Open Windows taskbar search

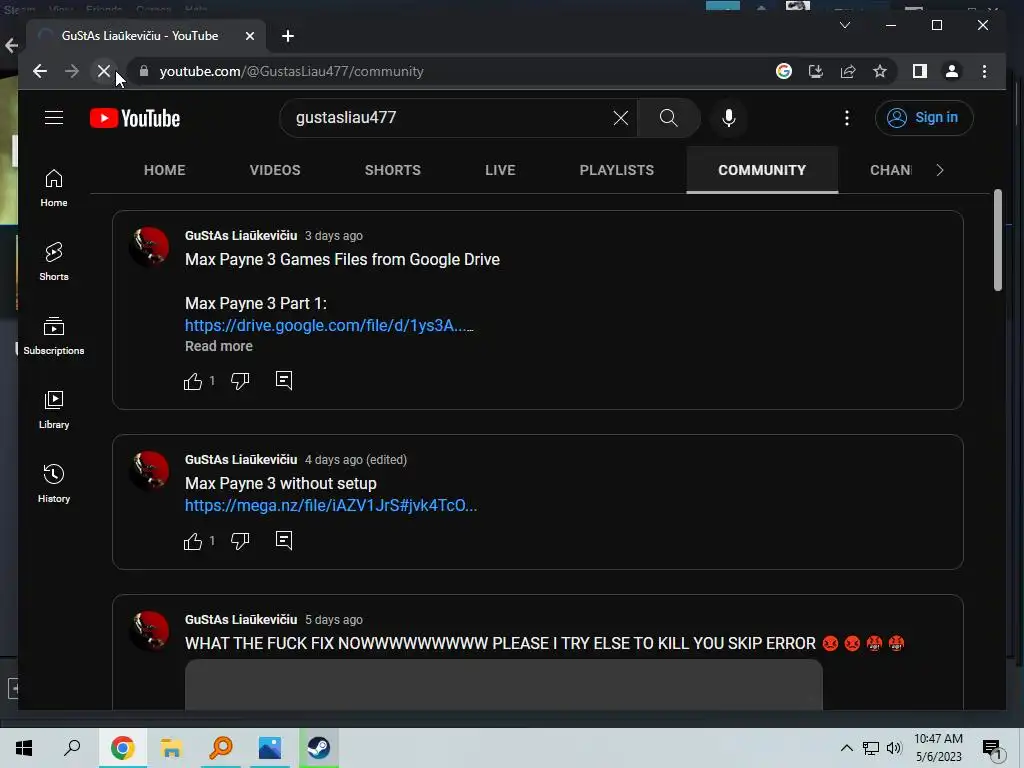(x=72, y=748)
